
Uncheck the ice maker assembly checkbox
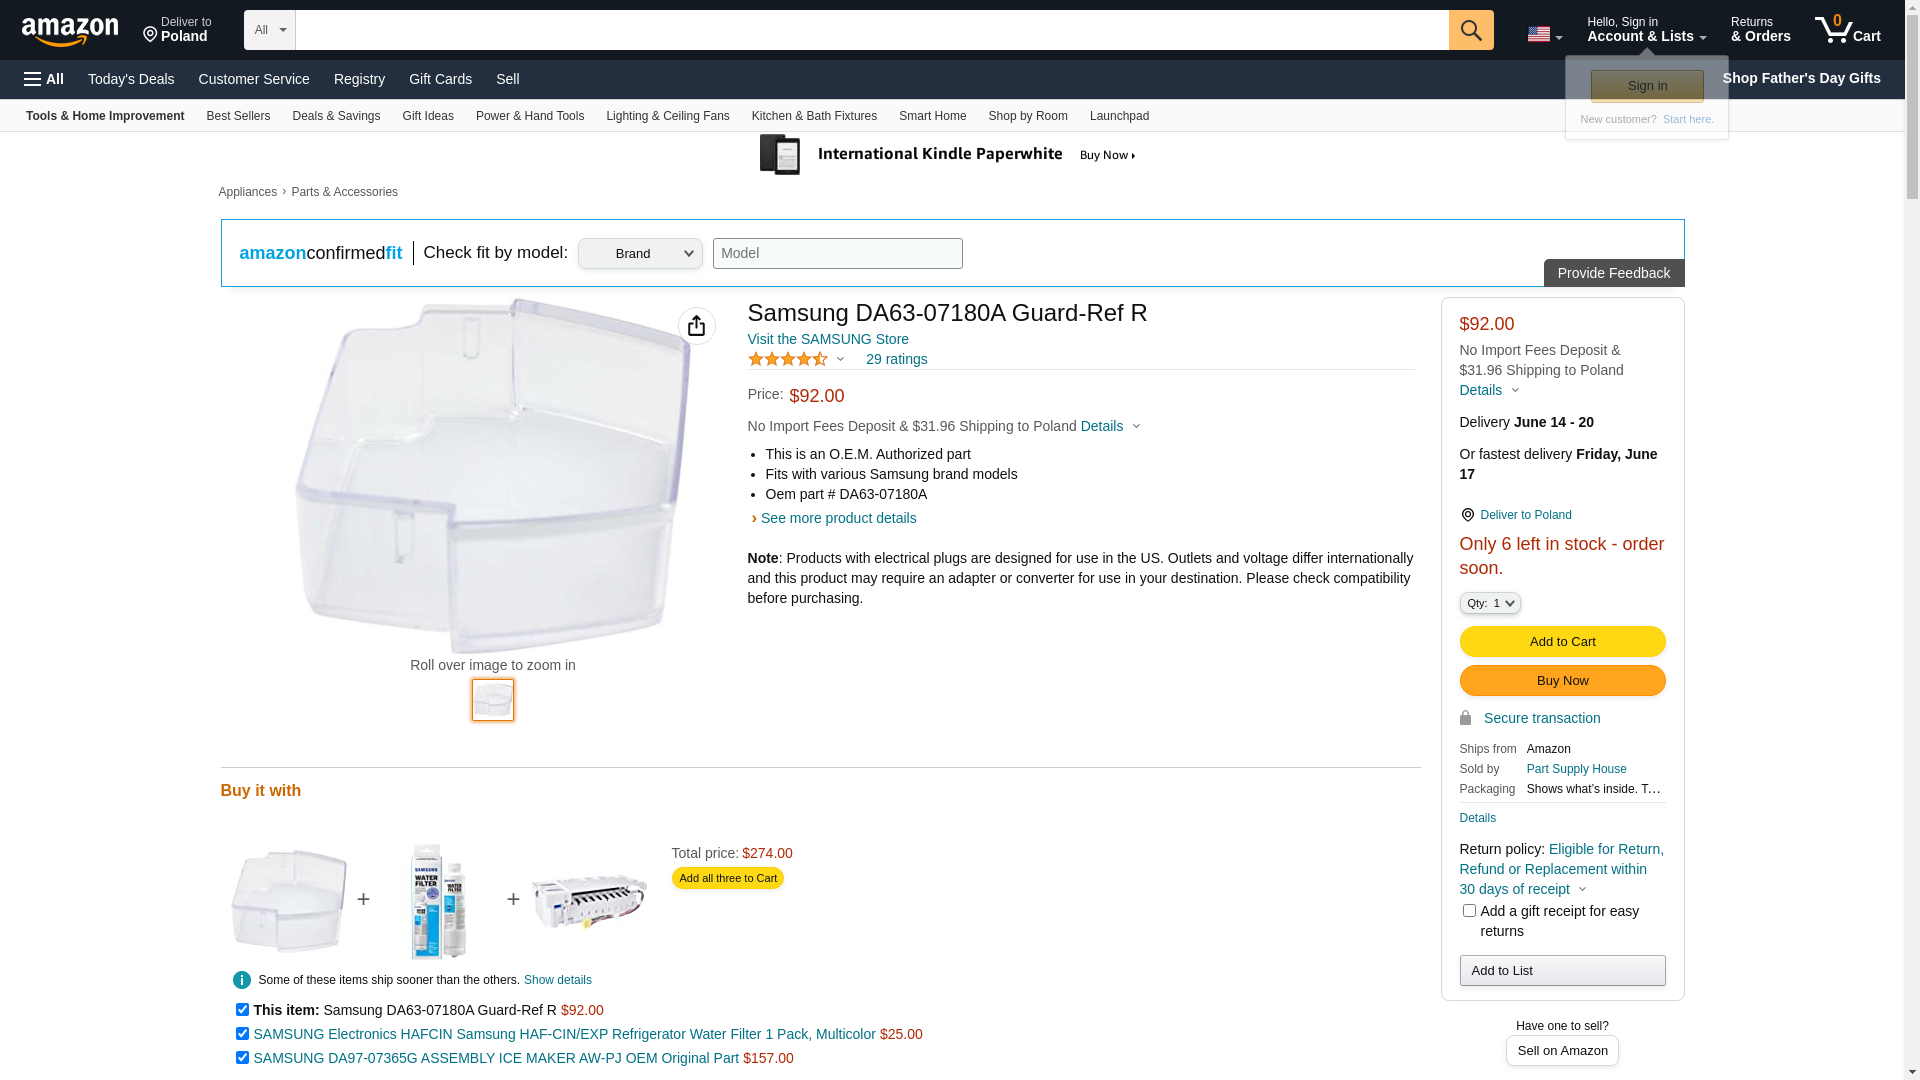point(242,1058)
